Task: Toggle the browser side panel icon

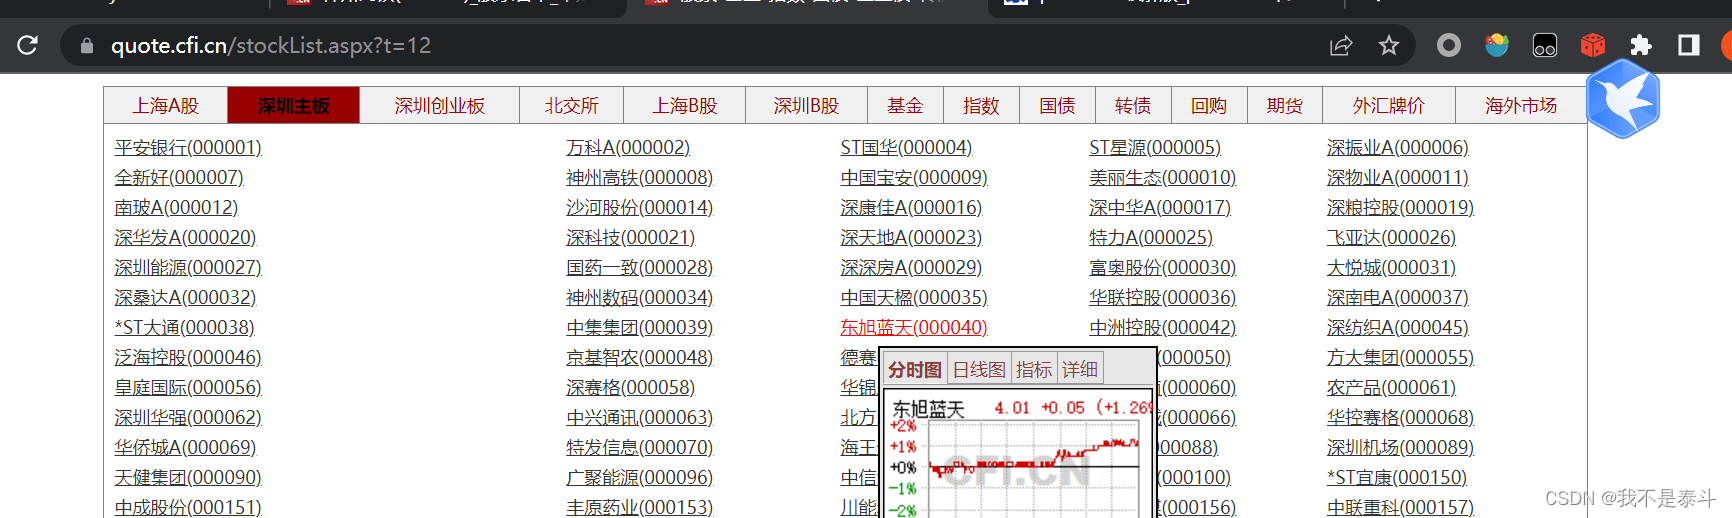Action: coord(1689,45)
